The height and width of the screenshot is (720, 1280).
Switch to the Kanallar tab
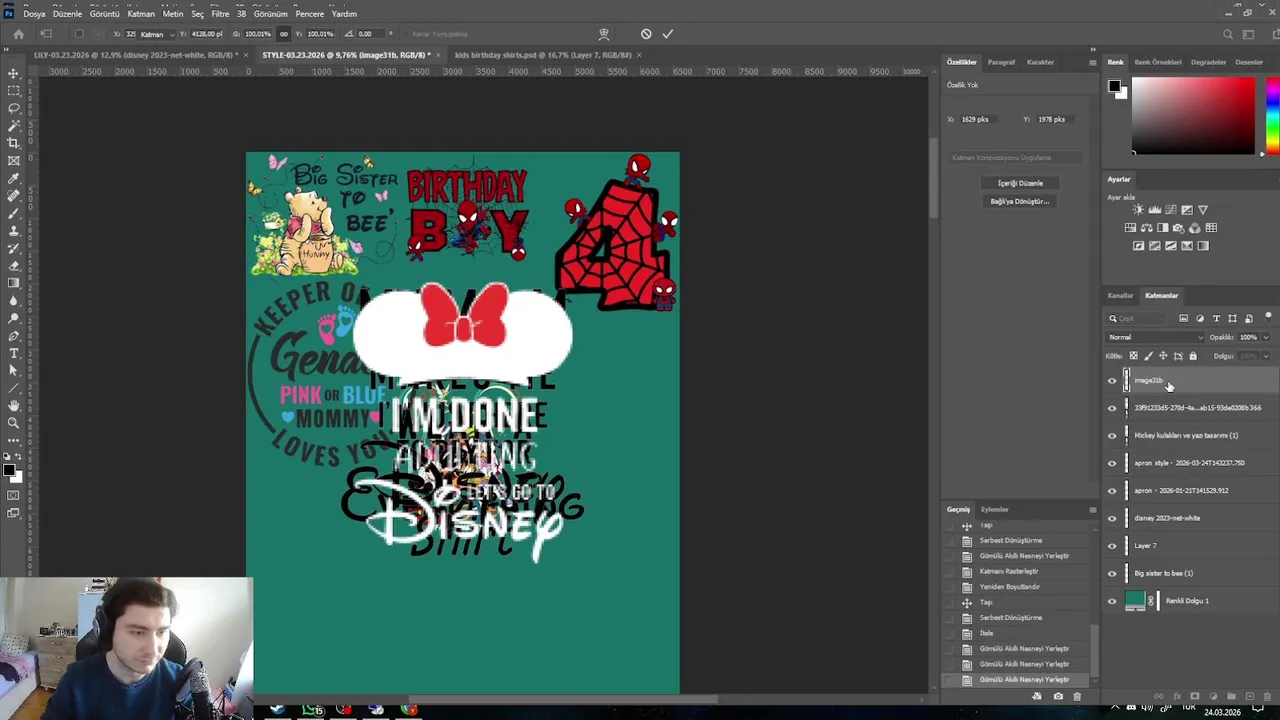(1120, 296)
